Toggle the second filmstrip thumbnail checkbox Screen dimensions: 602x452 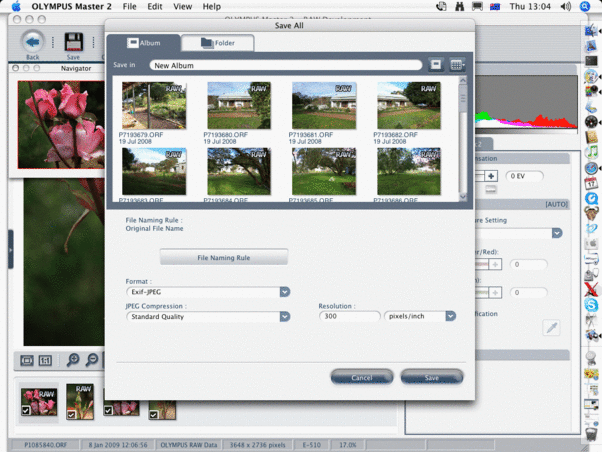[x=71, y=411]
